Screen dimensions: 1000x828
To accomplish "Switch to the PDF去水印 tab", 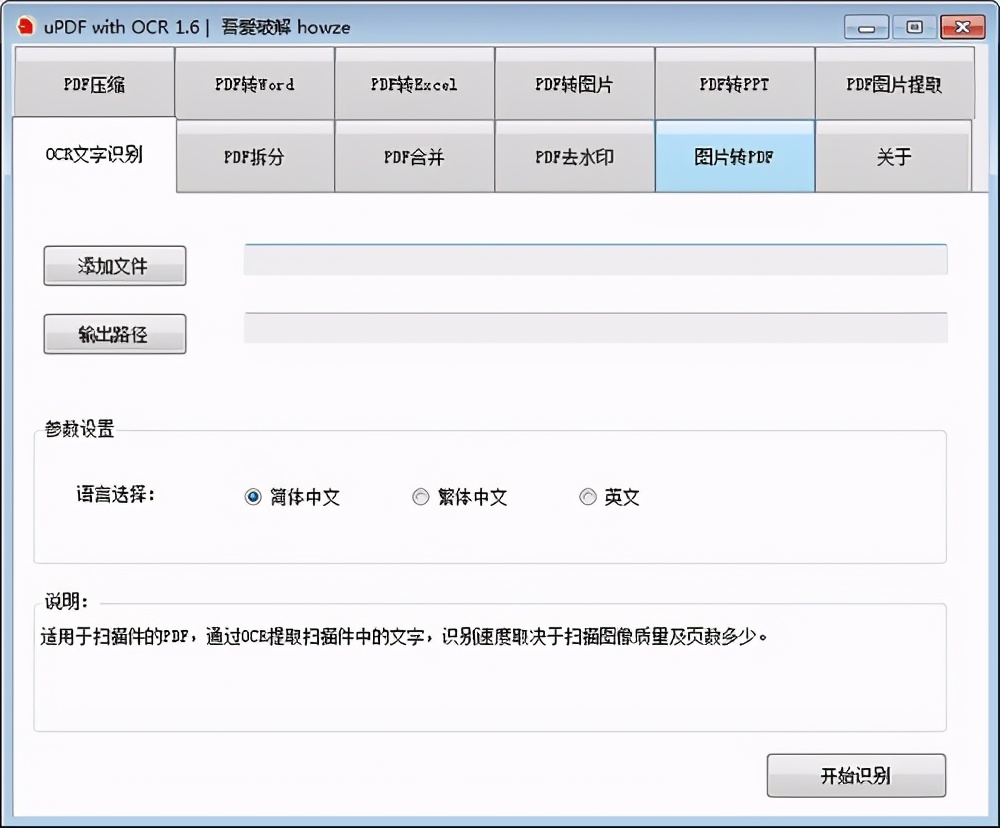I will point(574,157).
